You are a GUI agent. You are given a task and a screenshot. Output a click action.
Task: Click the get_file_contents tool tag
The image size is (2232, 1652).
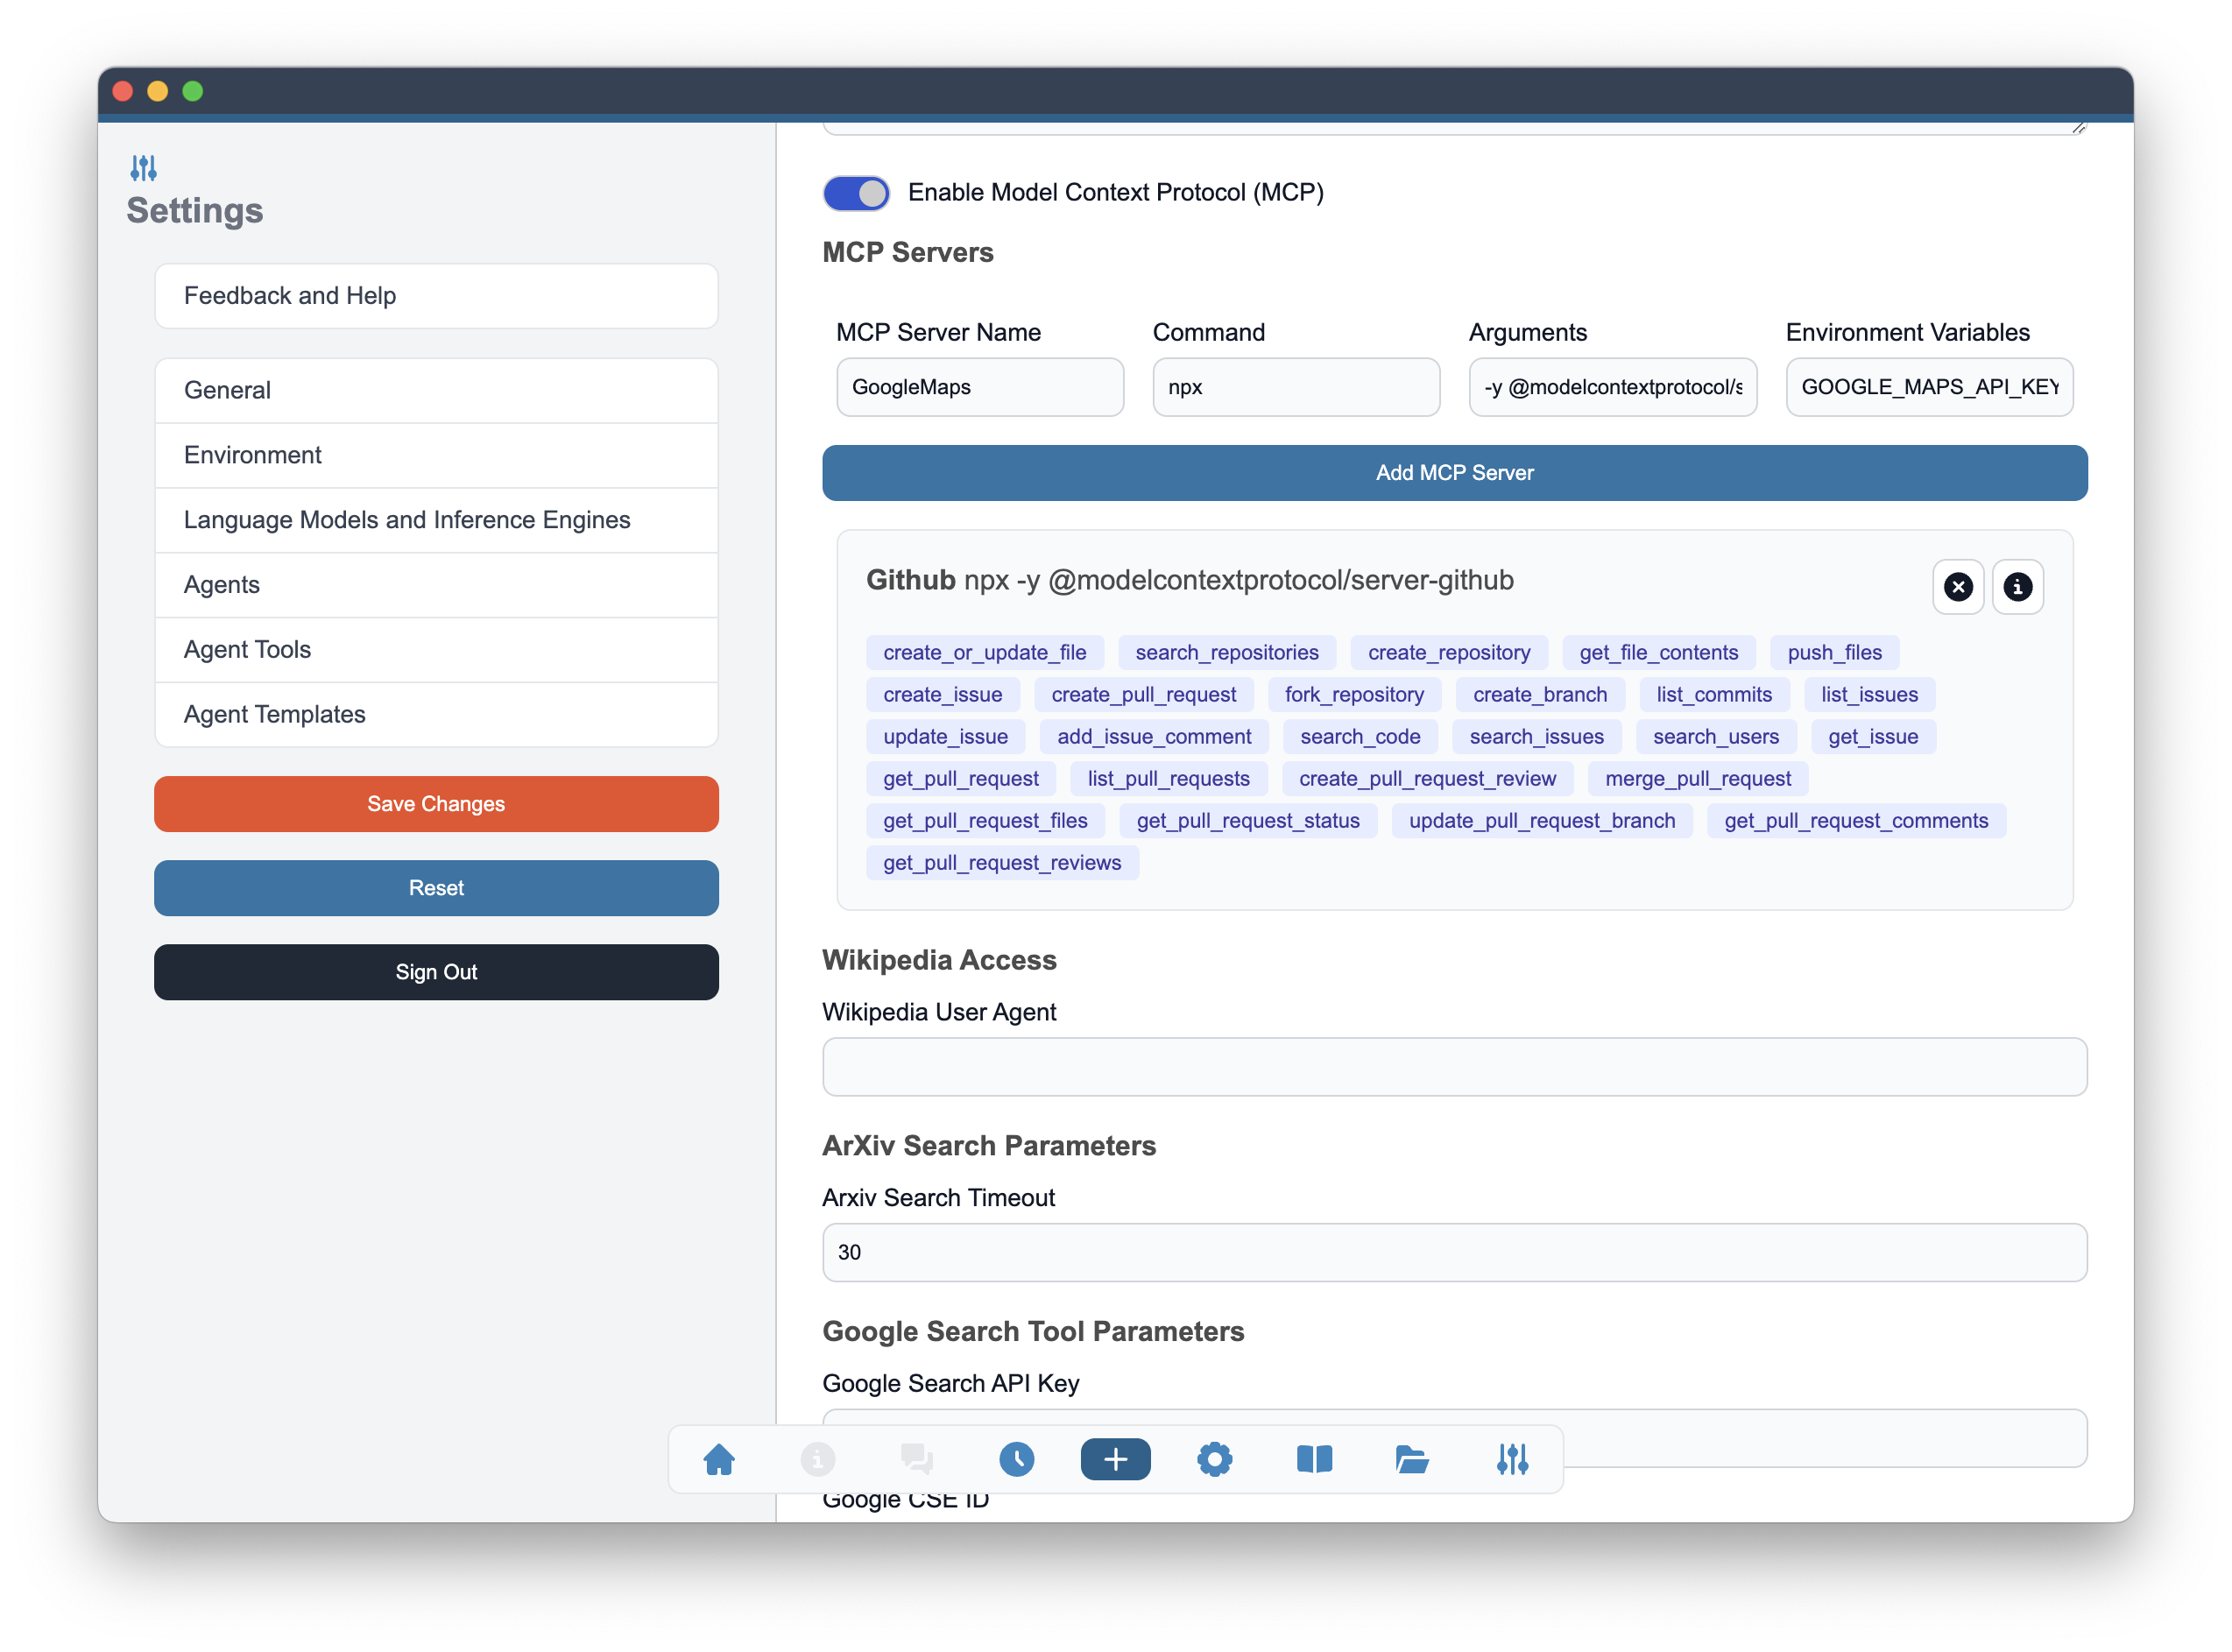(1658, 653)
